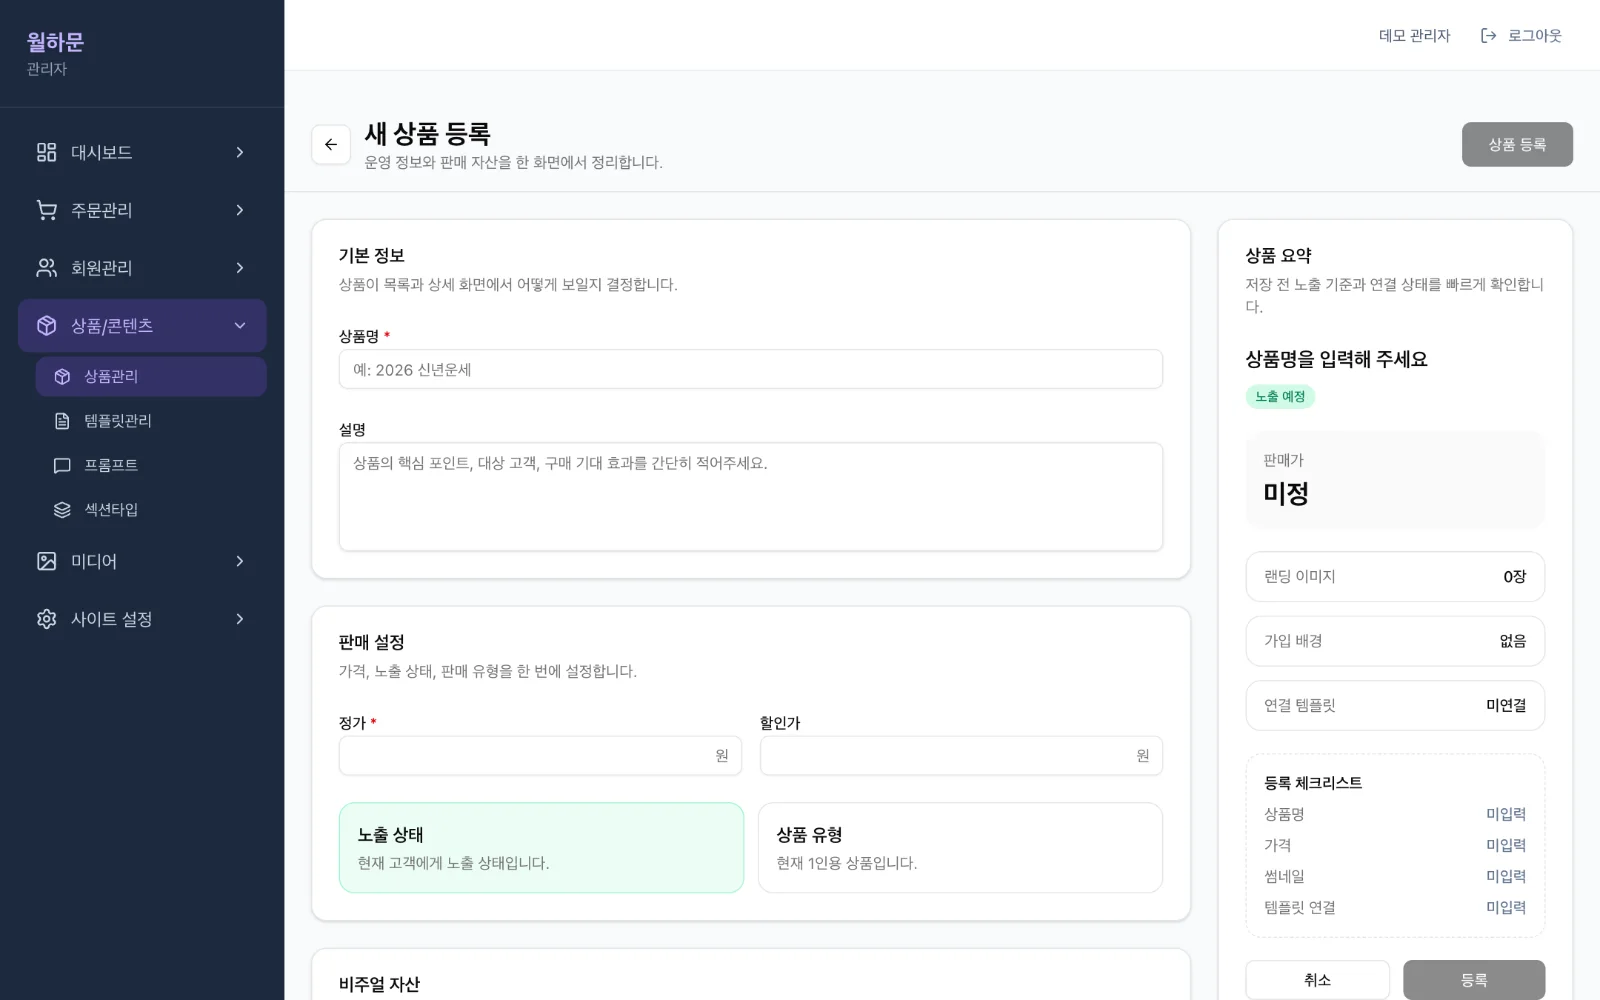The image size is (1600, 1000).
Task: Click the box icon beside 상품/콘텐츠
Action: click(46, 326)
